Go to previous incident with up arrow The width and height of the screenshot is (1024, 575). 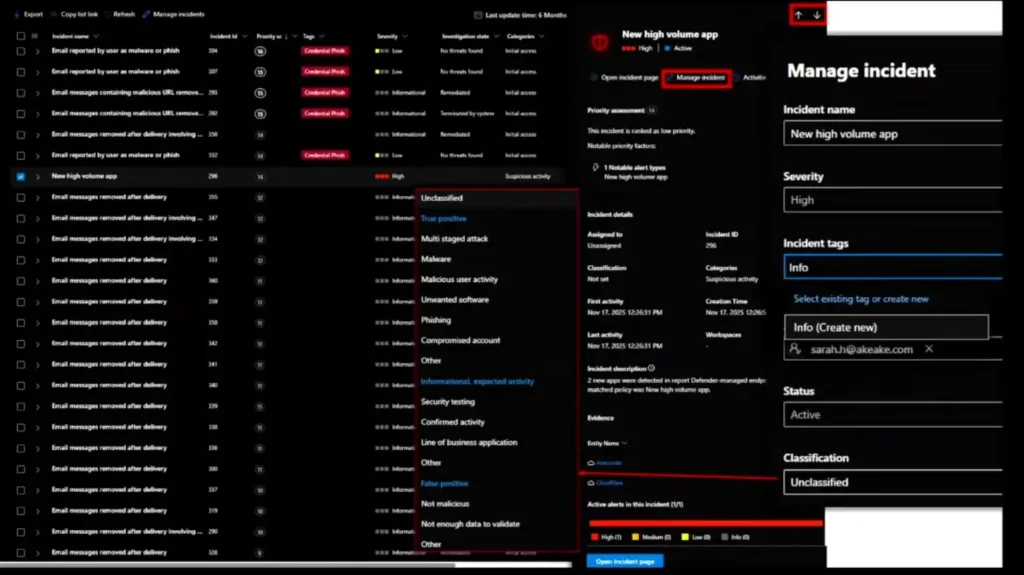(798, 15)
